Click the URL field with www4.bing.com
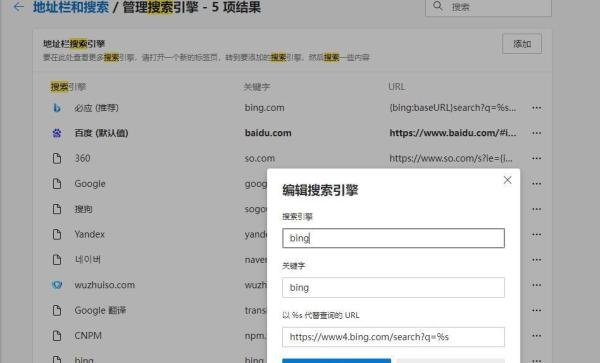Viewport: 600px width, 363px height. click(393, 337)
